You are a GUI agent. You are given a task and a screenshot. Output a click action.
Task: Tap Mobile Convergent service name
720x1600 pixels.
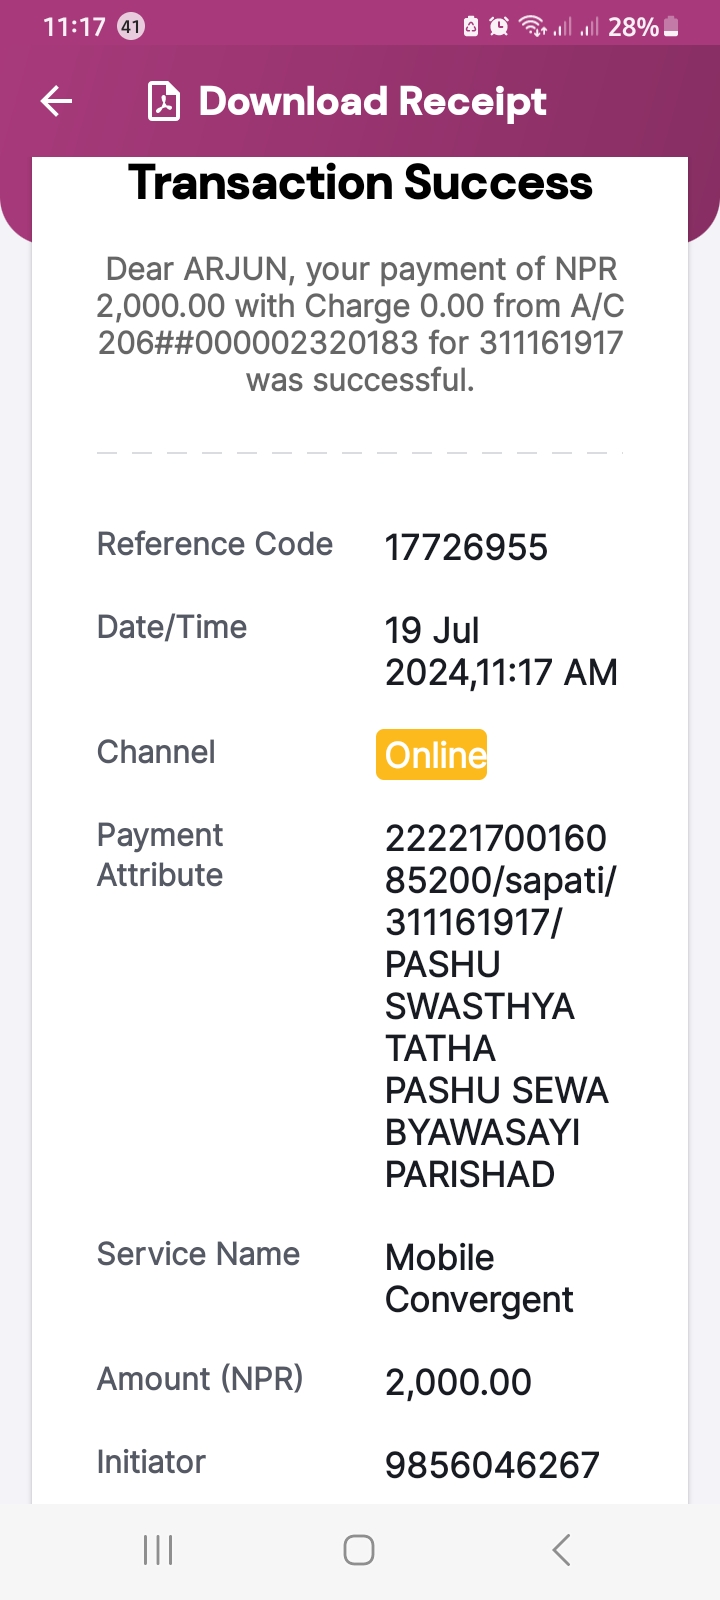click(x=479, y=1278)
